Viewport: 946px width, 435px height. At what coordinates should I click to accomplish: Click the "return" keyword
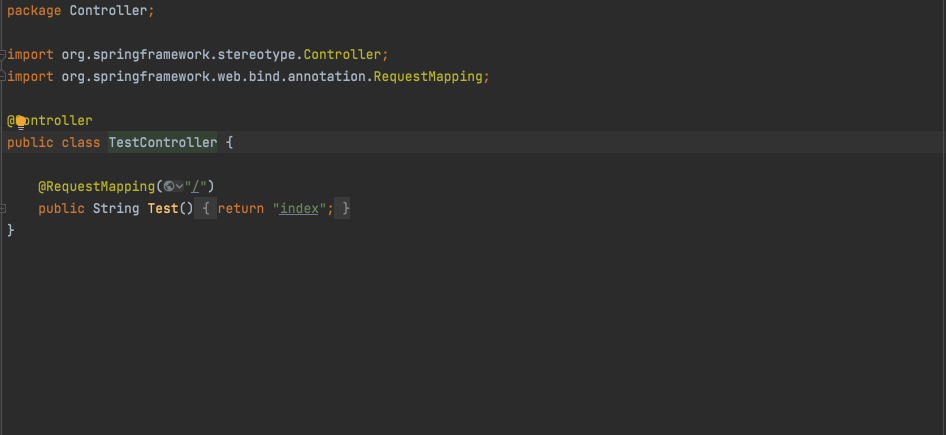point(241,209)
